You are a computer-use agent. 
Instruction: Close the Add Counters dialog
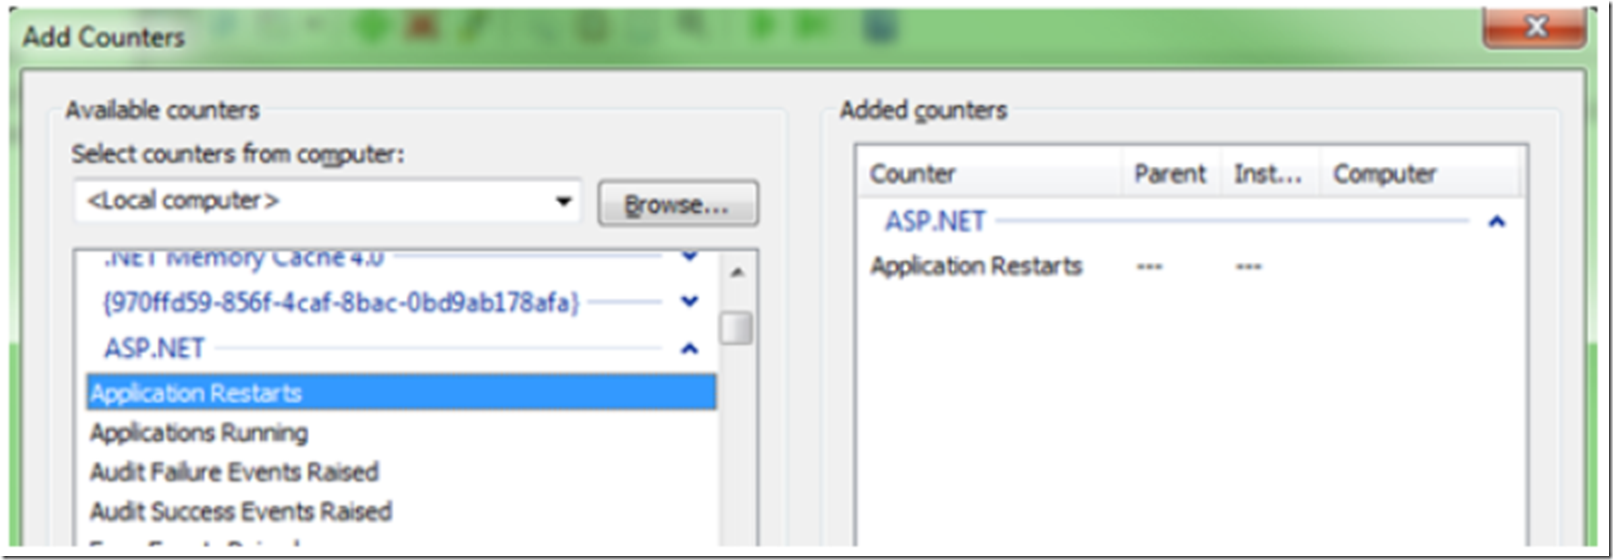pyautogui.click(x=1536, y=28)
